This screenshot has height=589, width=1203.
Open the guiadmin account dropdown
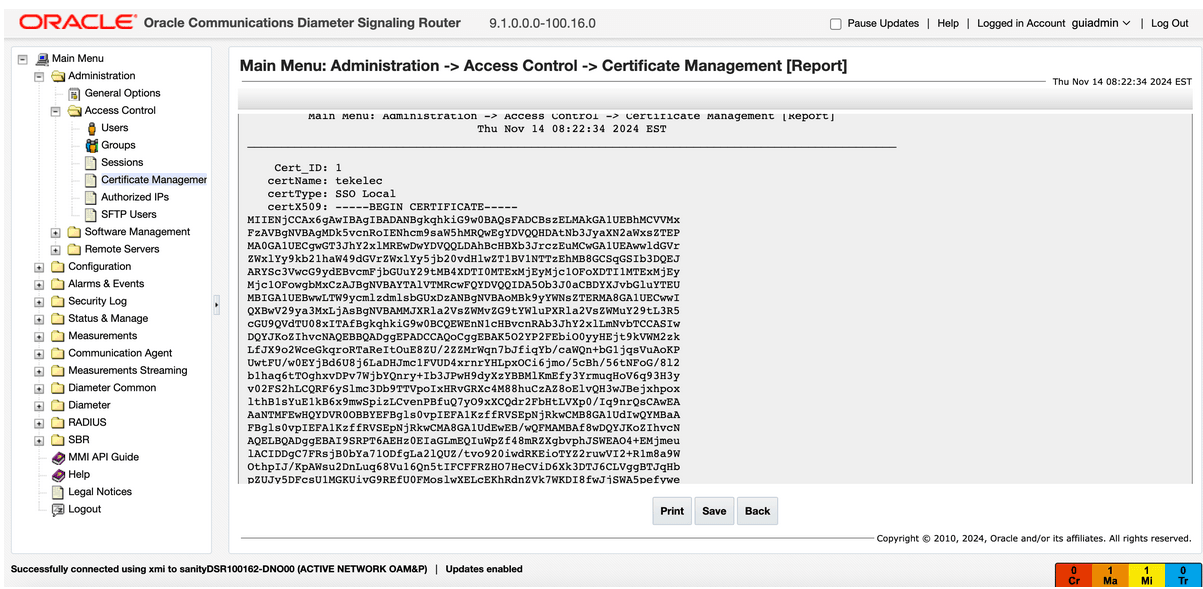click(x=1101, y=23)
